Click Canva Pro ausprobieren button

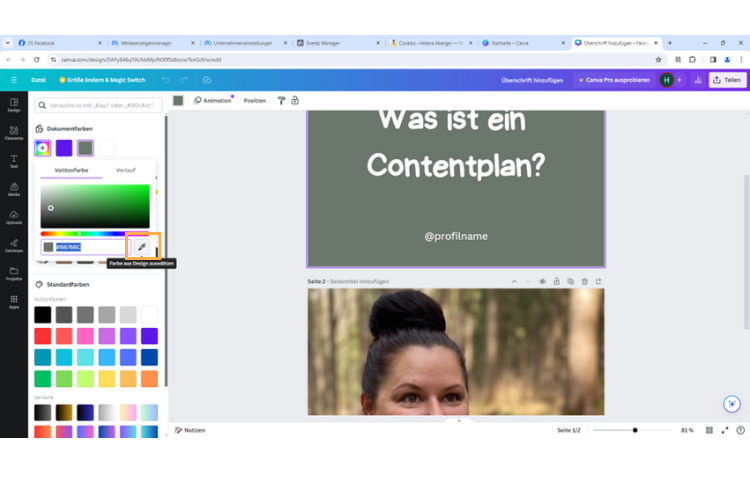click(x=614, y=80)
